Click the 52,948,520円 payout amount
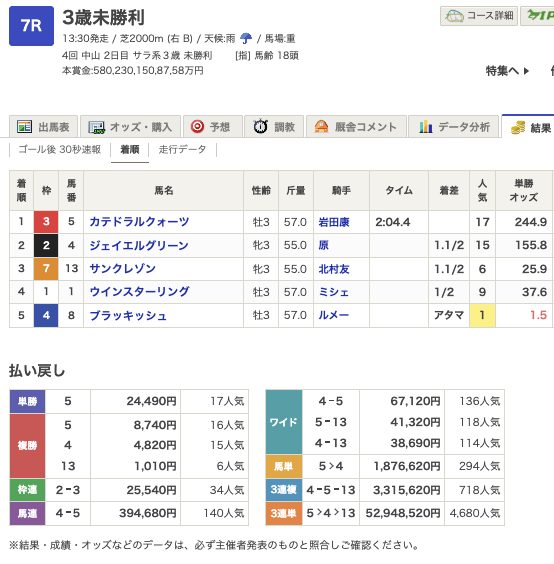554x564 pixels. pyautogui.click(x=403, y=513)
